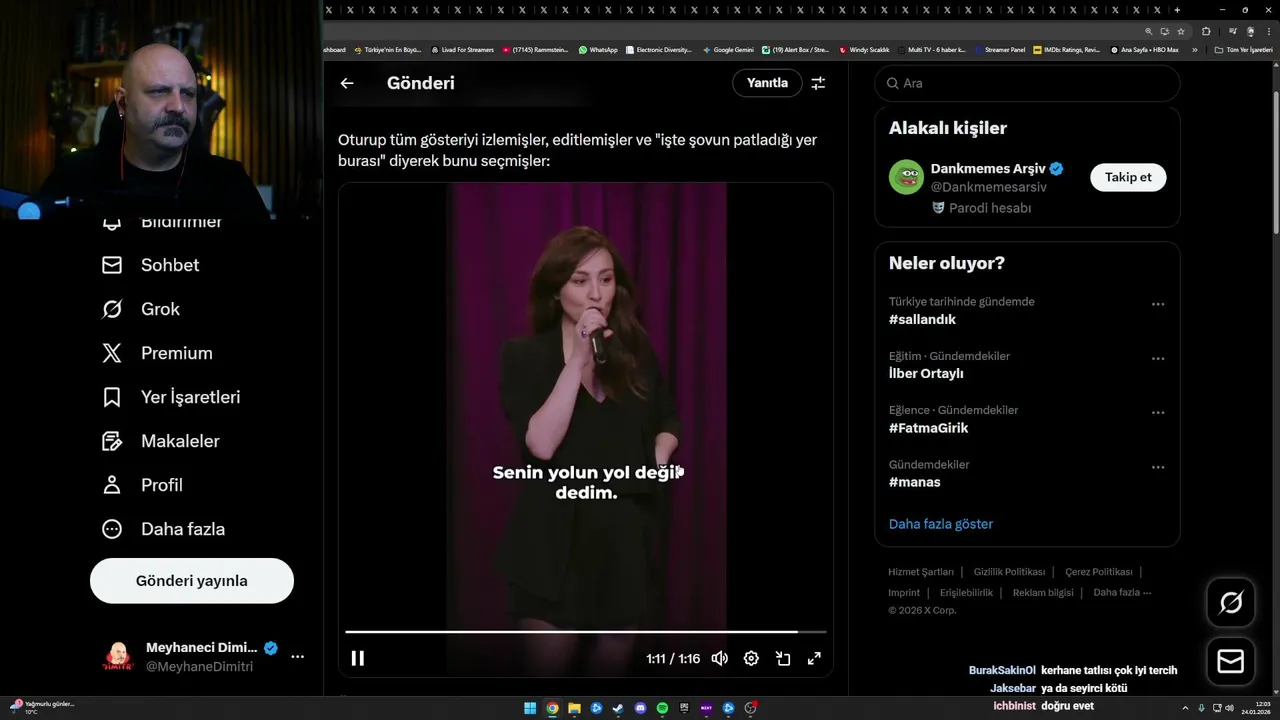Open the Erişilebilirlik footer link
The height and width of the screenshot is (720, 1280).
tap(966, 592)
